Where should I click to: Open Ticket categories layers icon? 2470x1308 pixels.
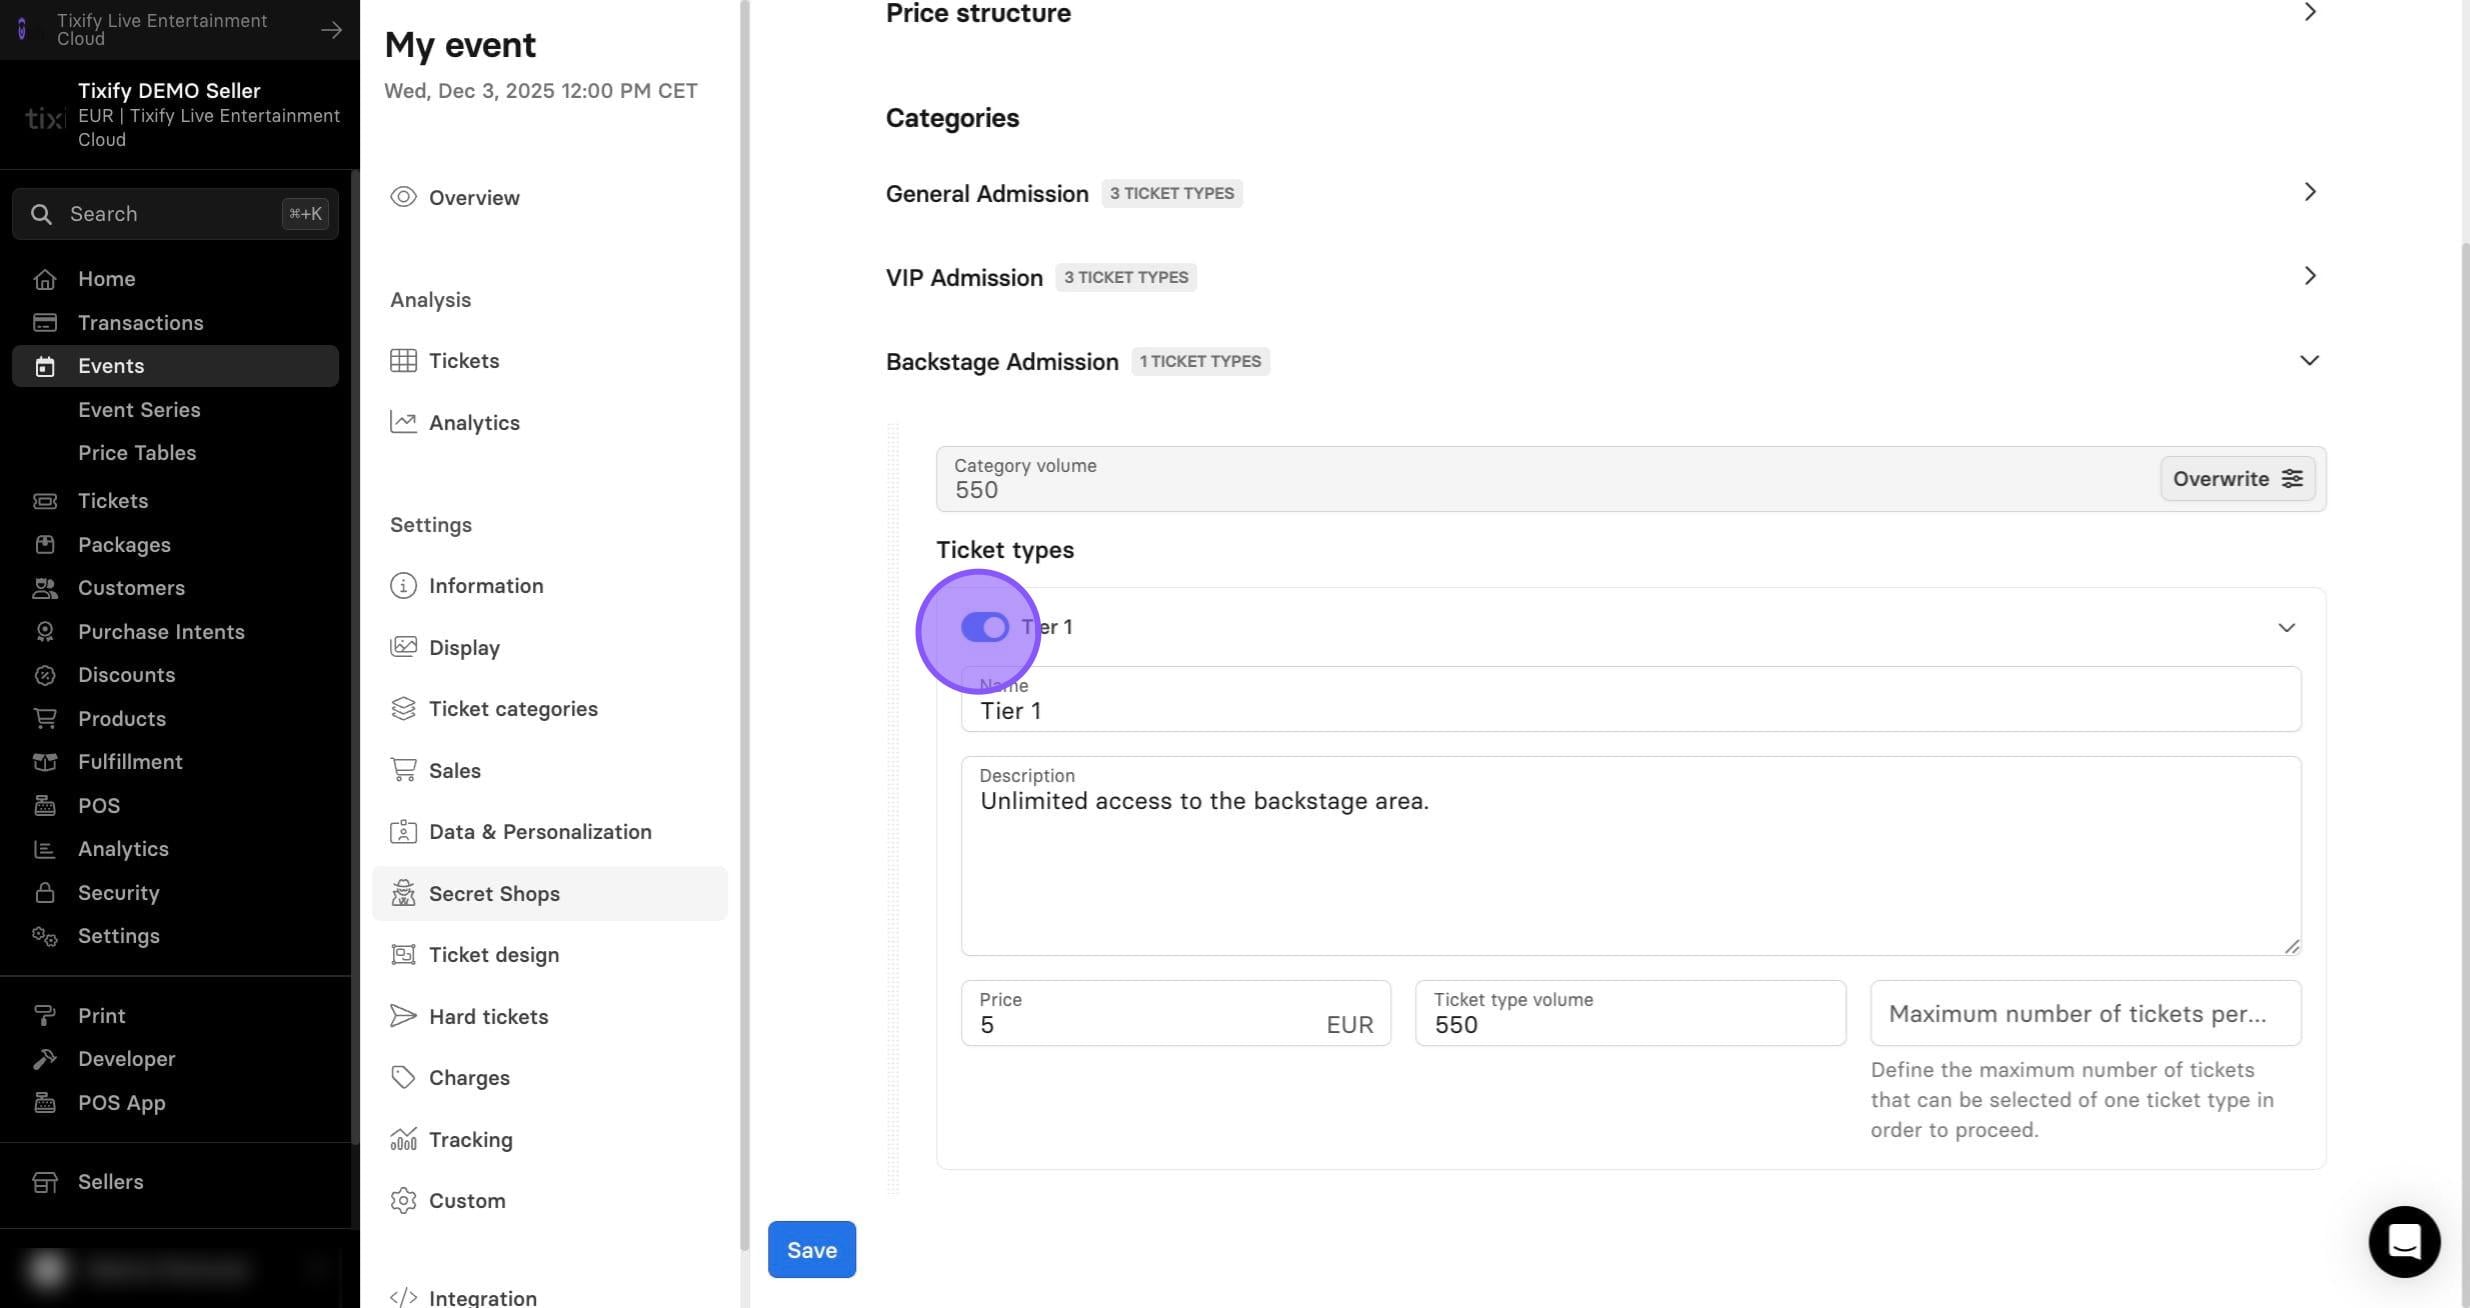403,708
